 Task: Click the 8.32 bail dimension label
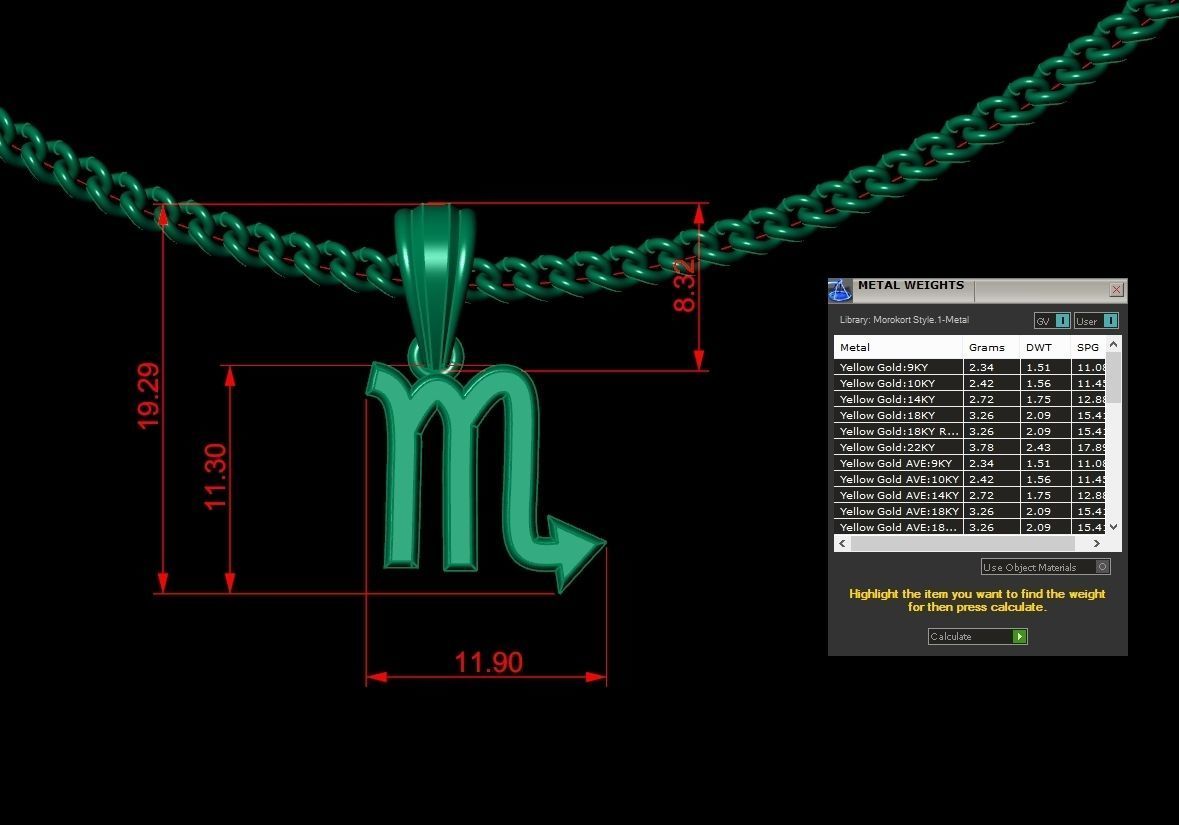tap(685, 285)
